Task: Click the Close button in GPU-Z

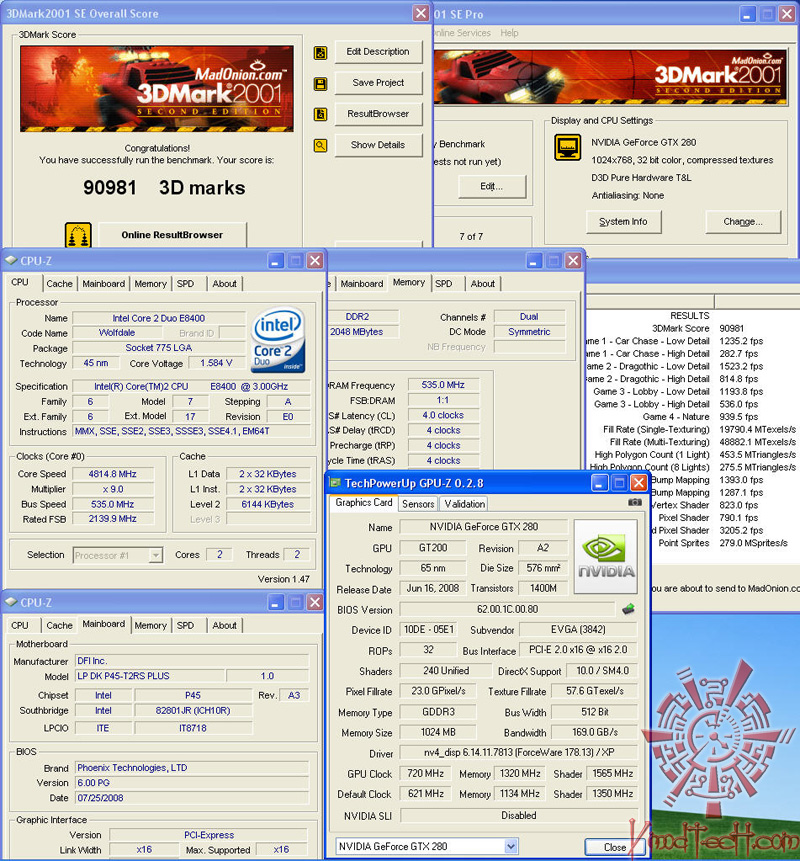Action: 614,847
